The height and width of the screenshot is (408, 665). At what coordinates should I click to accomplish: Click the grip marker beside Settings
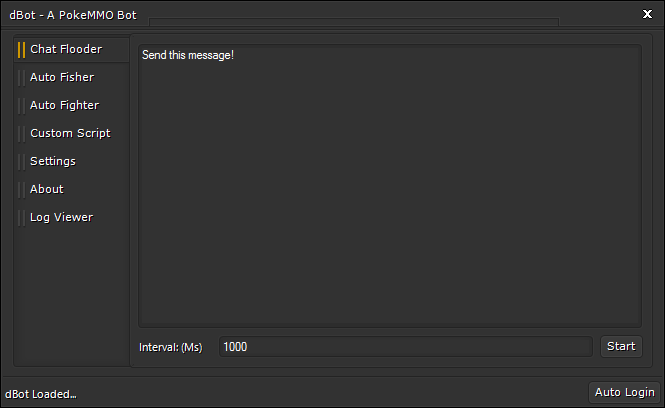22,162
